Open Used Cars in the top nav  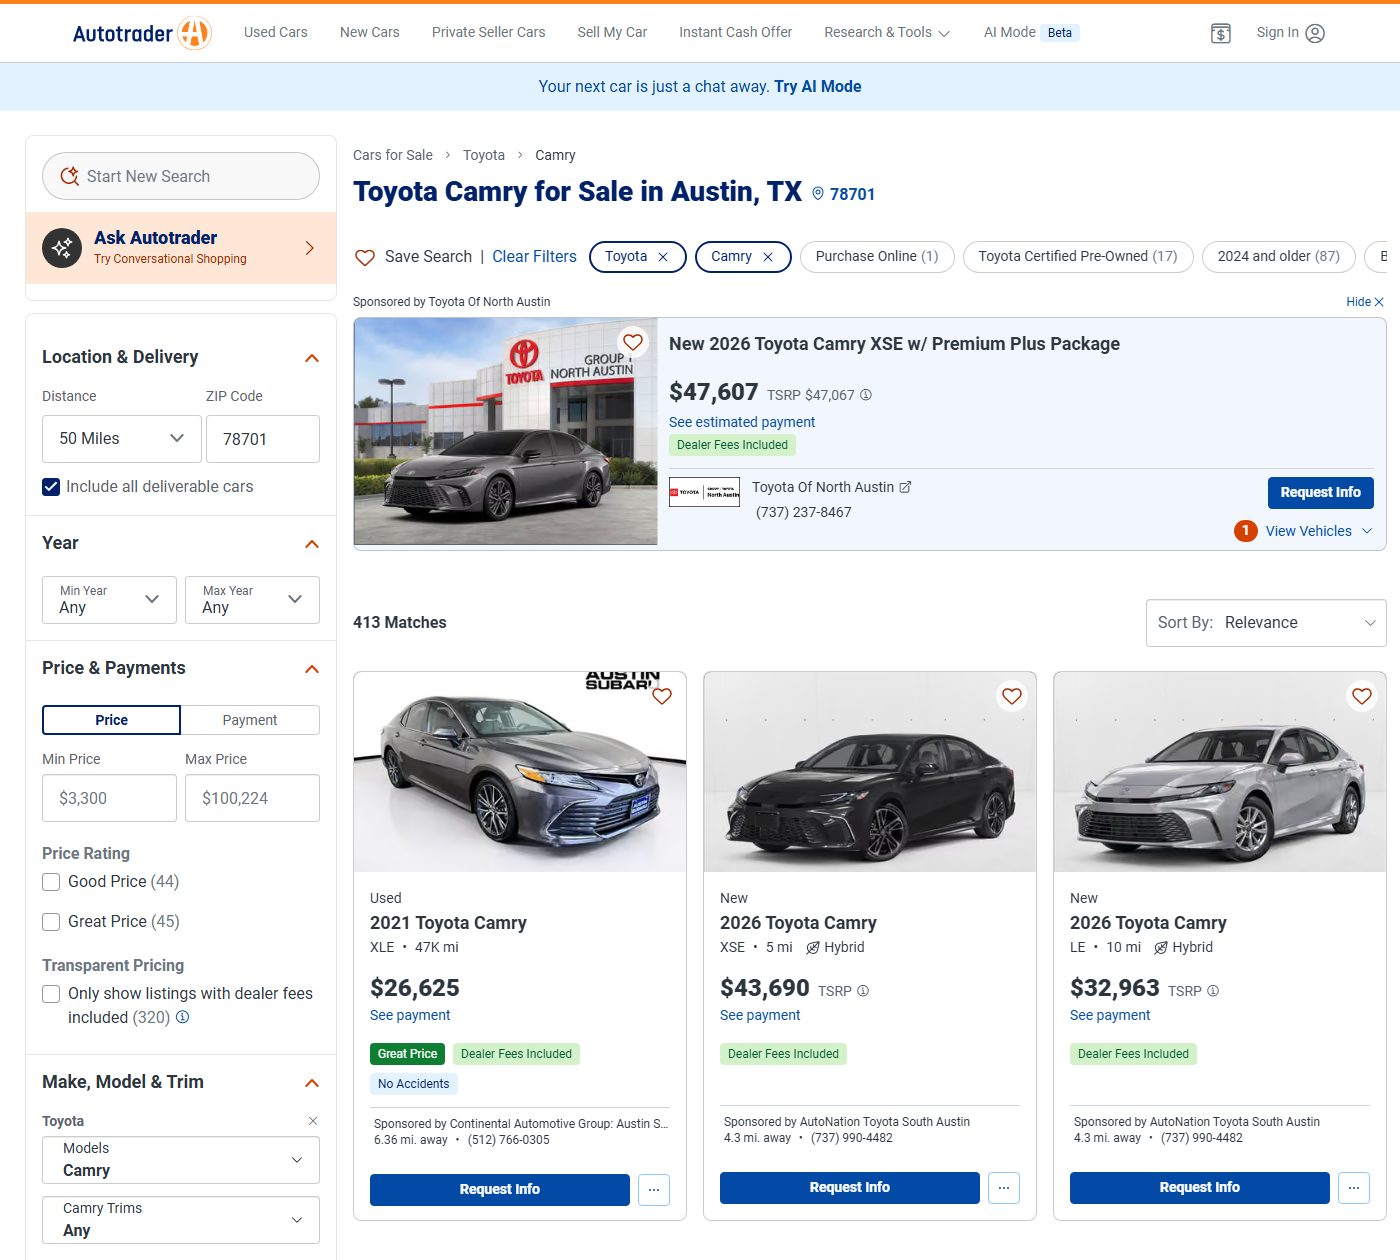276,32
